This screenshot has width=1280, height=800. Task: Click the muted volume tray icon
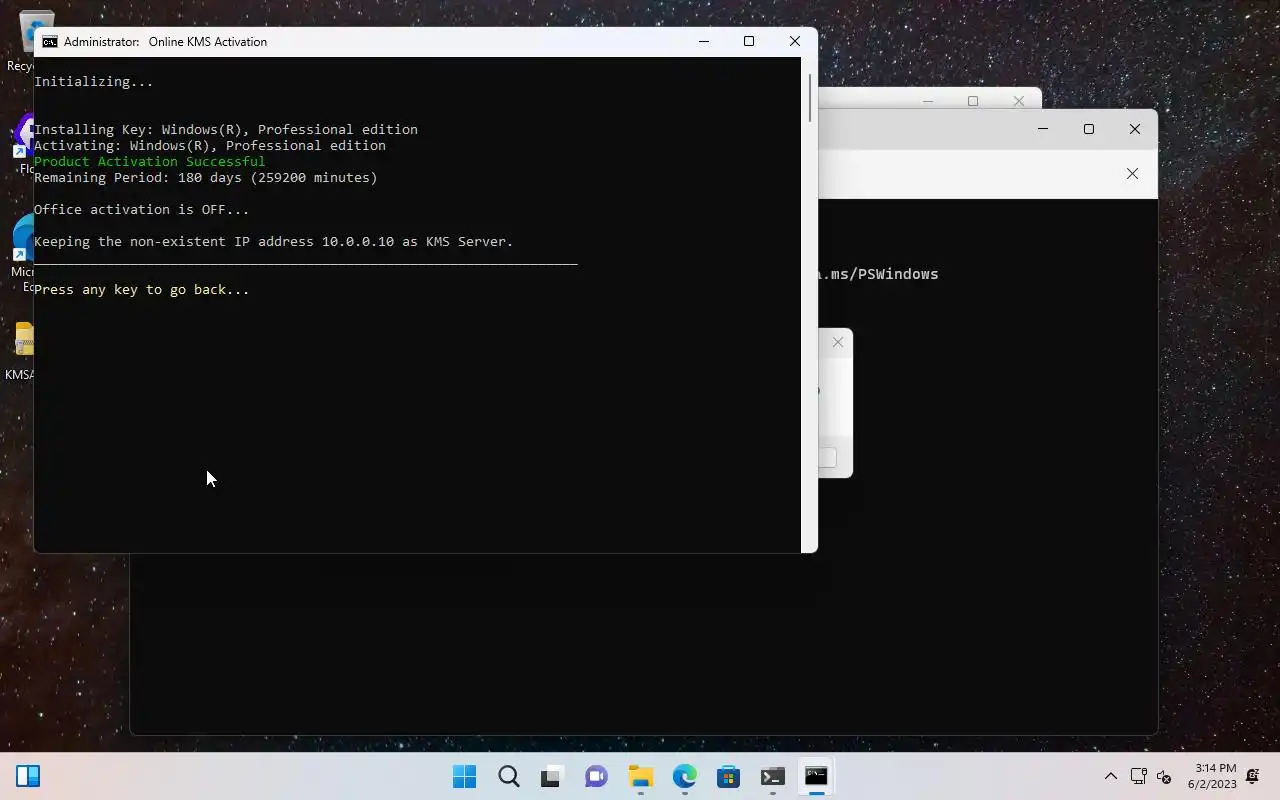pos(1164,776)
